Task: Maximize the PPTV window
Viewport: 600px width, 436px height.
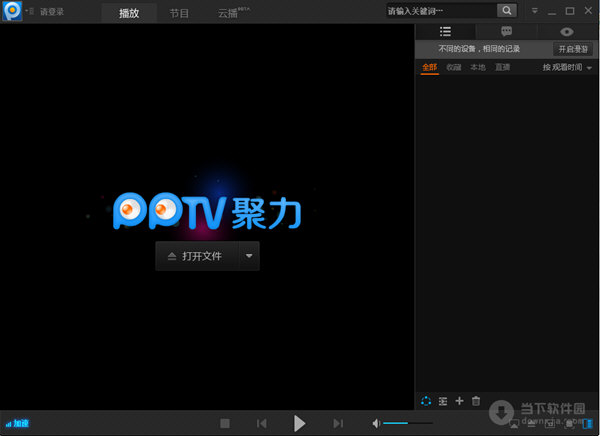Action: (570, 11)
